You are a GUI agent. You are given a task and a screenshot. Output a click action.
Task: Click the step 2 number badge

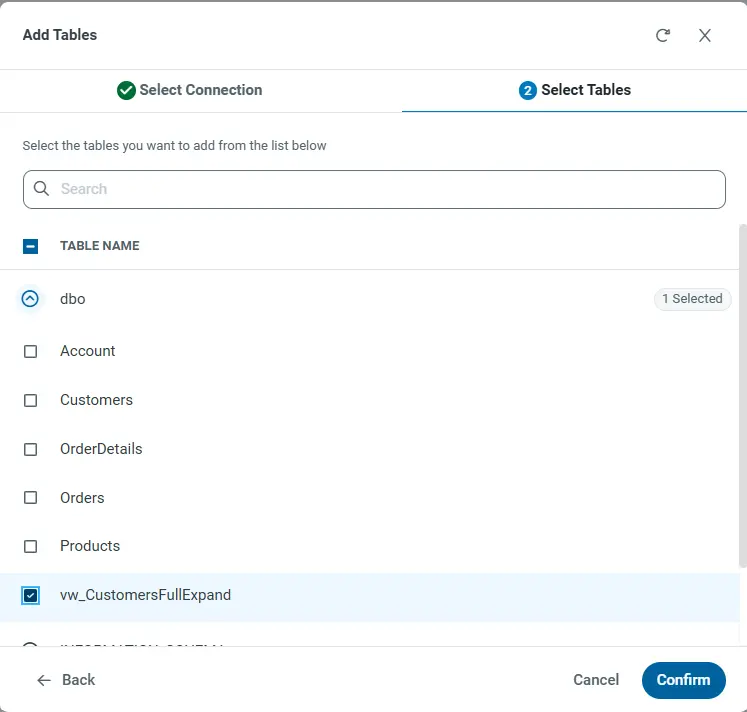[527, 90]
